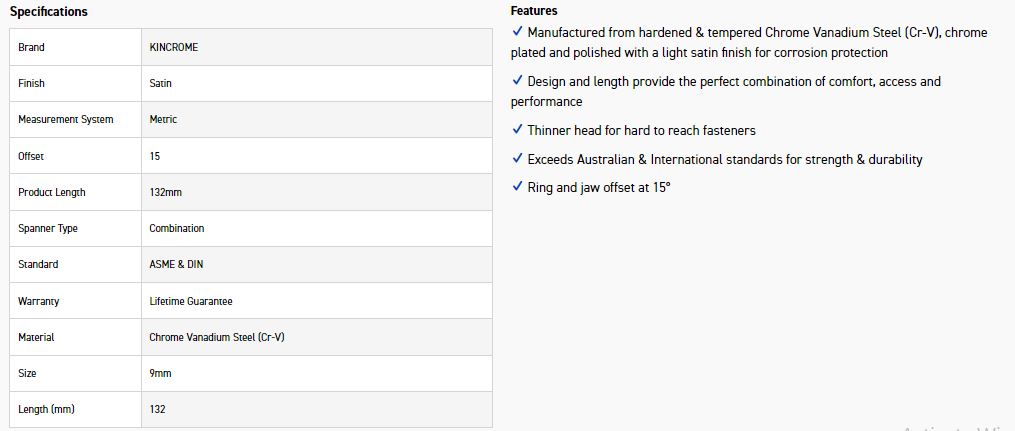Click the checkmark before "Exceeds Australian" feature
Image resolution: width=1015 pixels, height=431 pixels.
pyautogui.click(x=517, y=159)
